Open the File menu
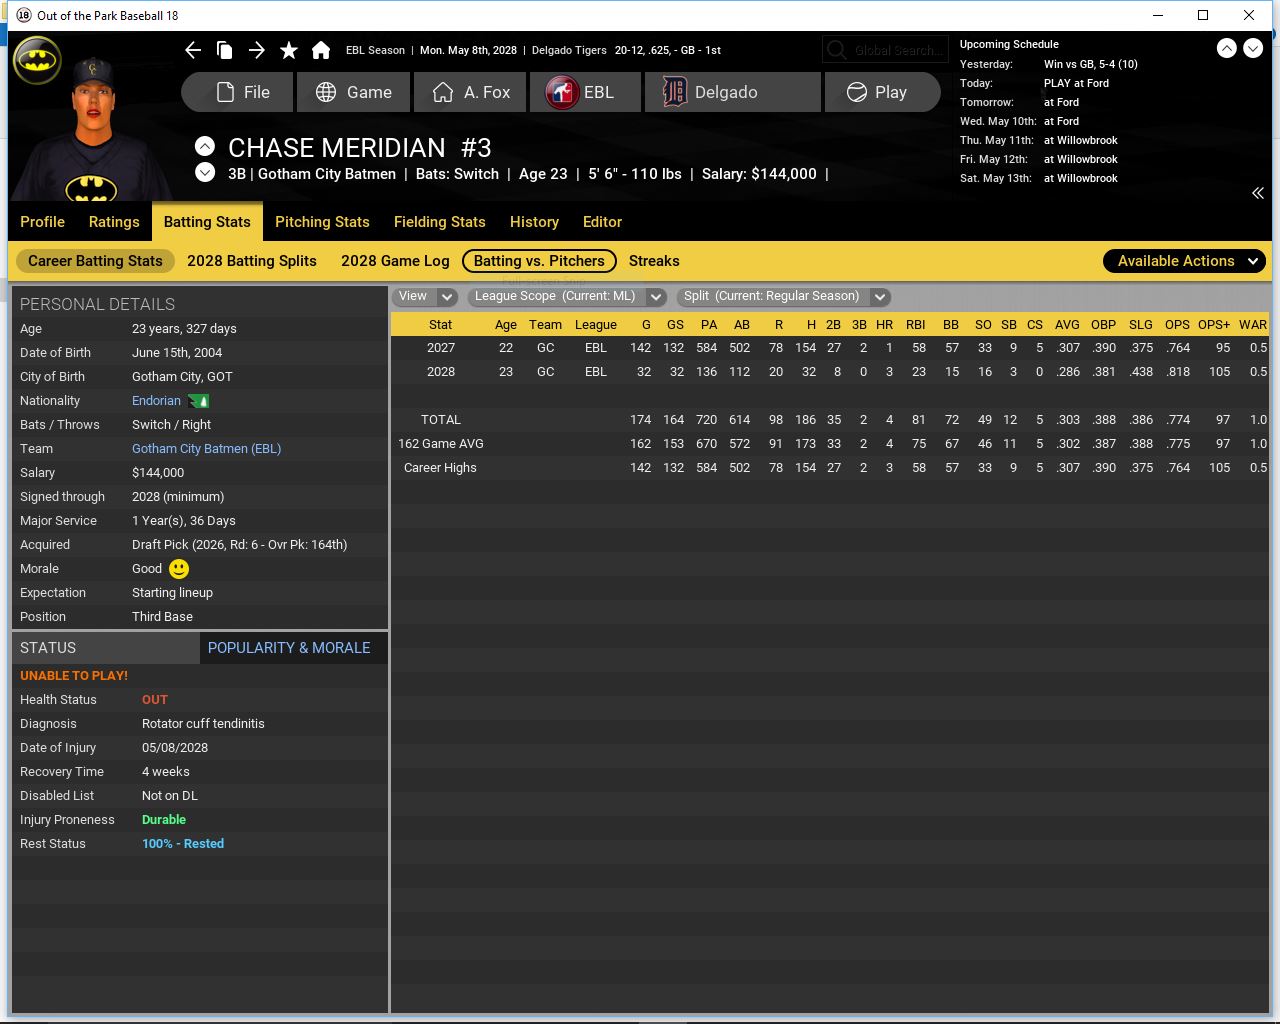The image size is (1280, 1024). [238, 92]
